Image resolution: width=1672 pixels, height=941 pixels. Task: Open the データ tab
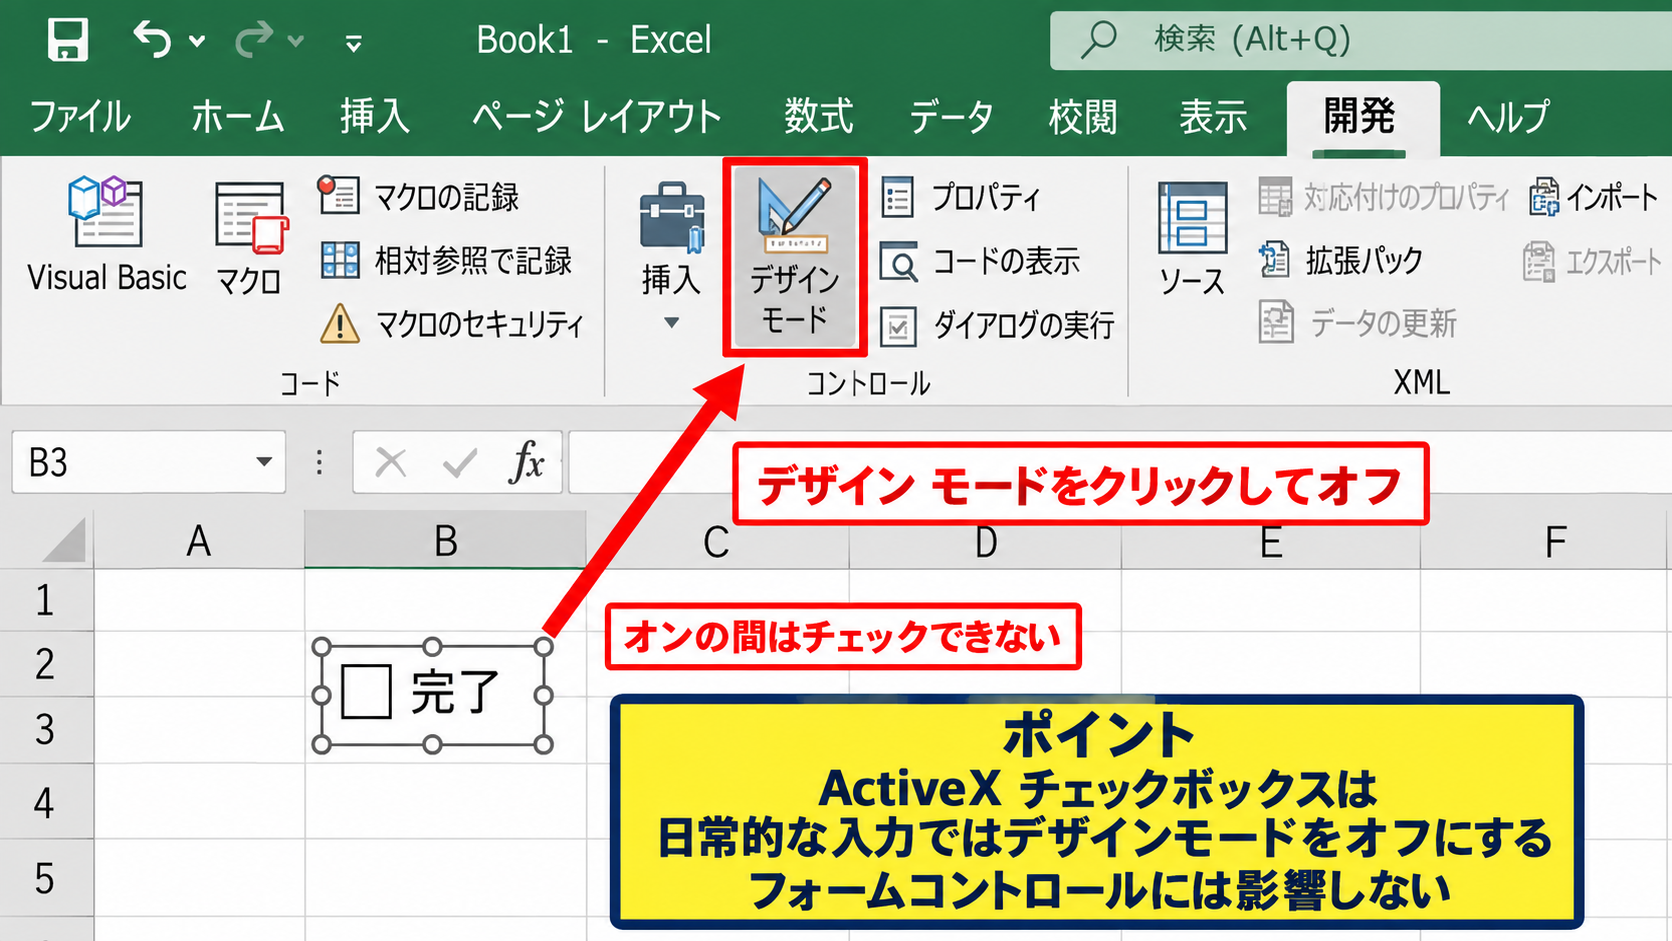951,116
